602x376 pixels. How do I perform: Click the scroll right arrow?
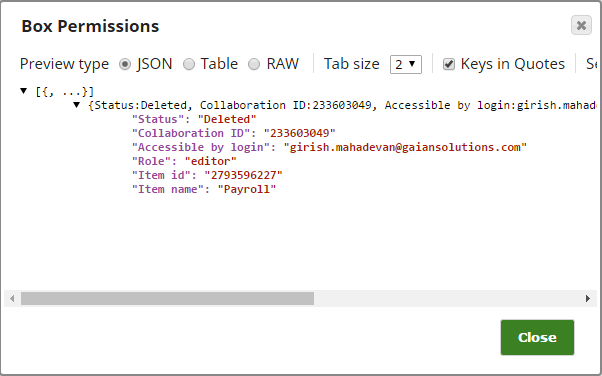click(x=588, y=298)
